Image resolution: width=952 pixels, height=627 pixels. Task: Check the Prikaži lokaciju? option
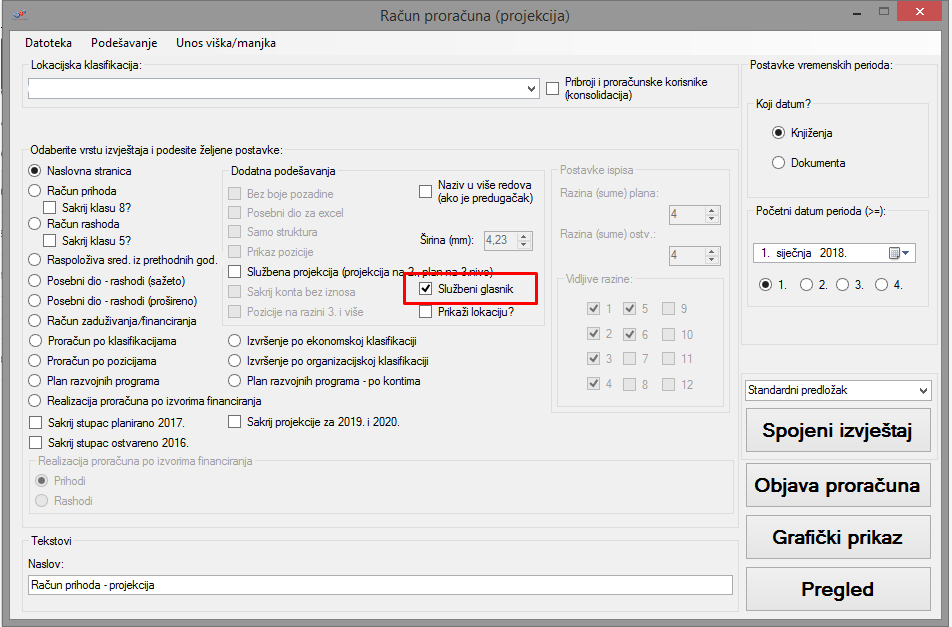(426, 312)
